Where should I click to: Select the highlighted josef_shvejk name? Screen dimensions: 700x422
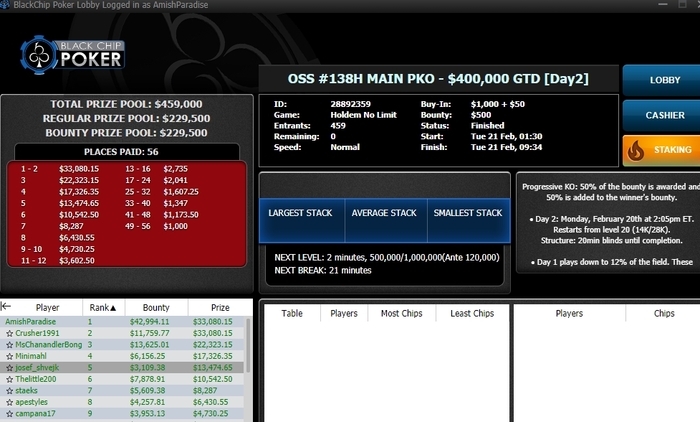click(37, 368)
